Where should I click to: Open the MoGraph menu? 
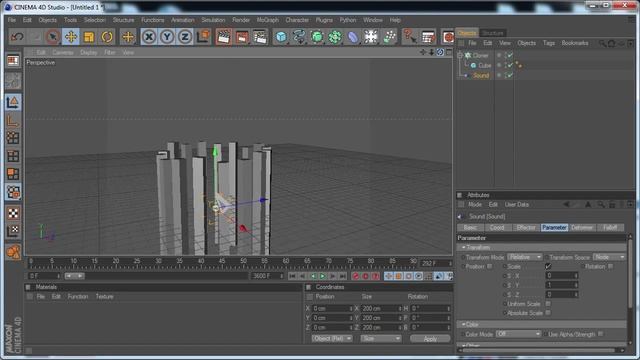[267, 20]
